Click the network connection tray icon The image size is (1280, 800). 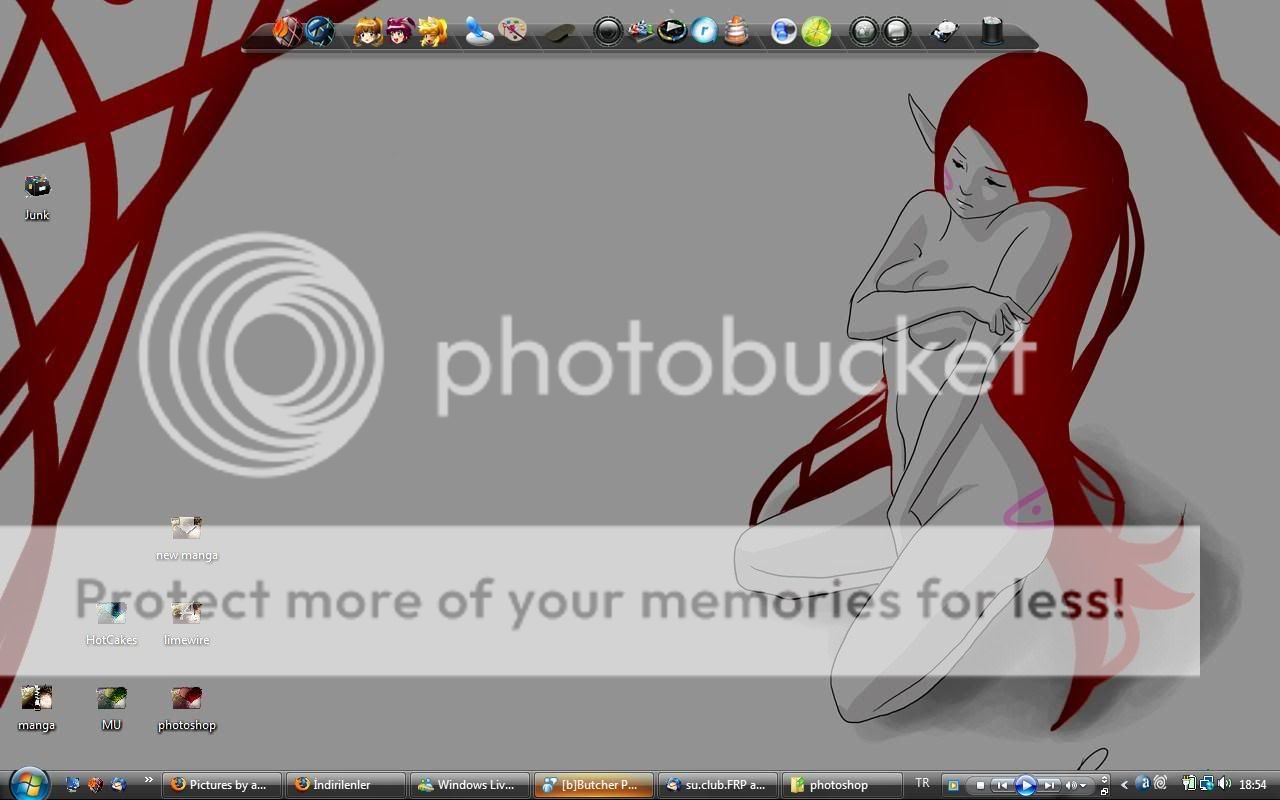1207,784
